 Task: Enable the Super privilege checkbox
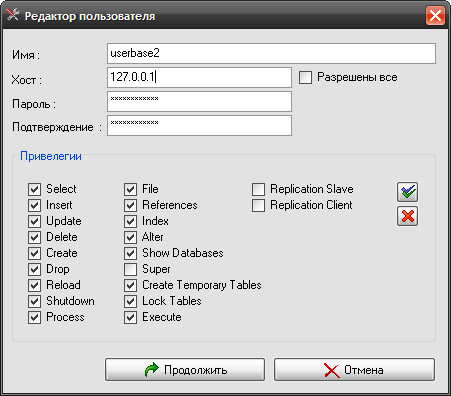click(x=130, y=269)
